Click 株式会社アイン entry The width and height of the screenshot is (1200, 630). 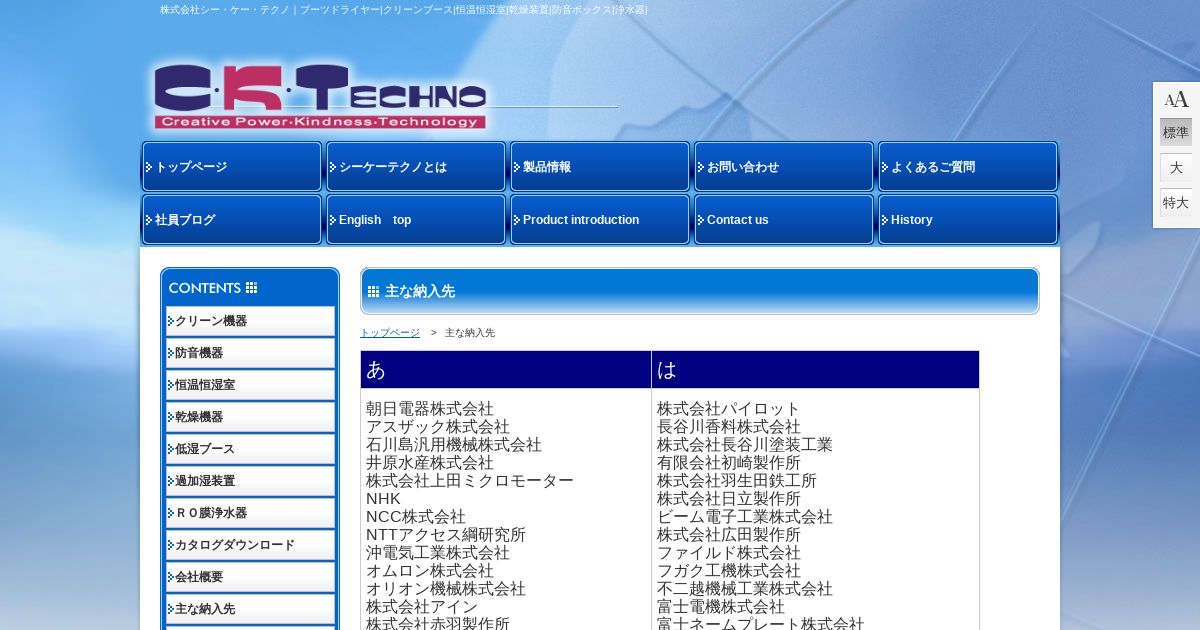tap(422, 607)
